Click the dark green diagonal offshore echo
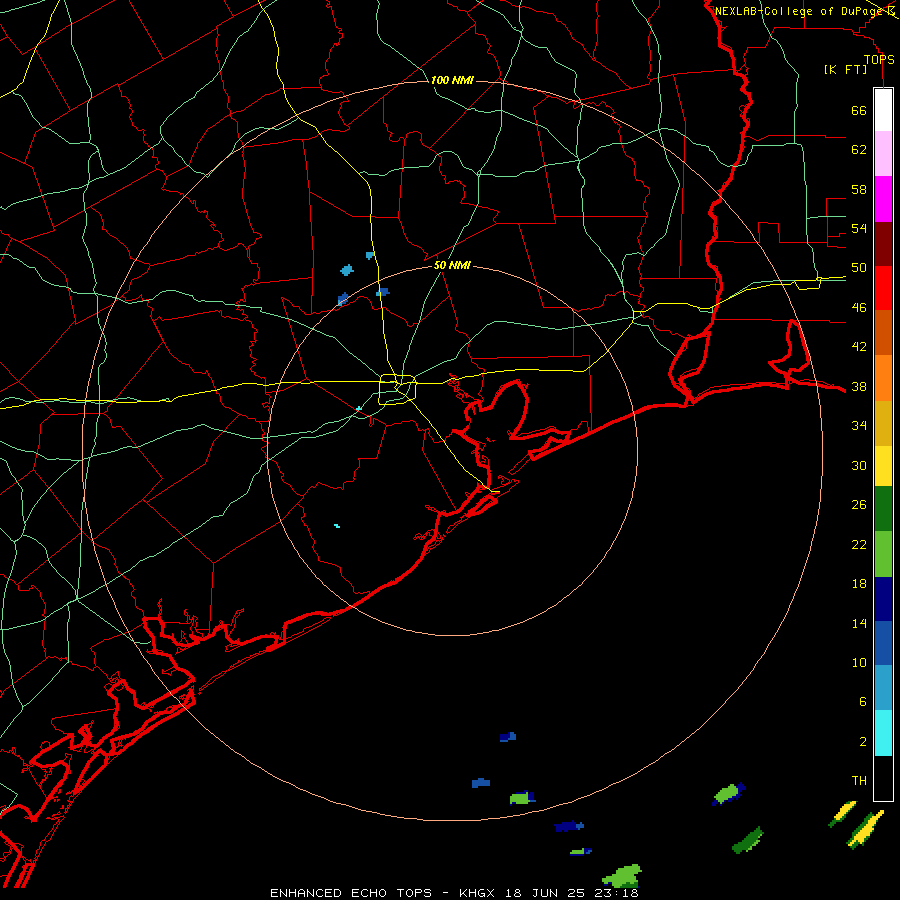Screen dimensions: 900x900 tap(748, 840)
